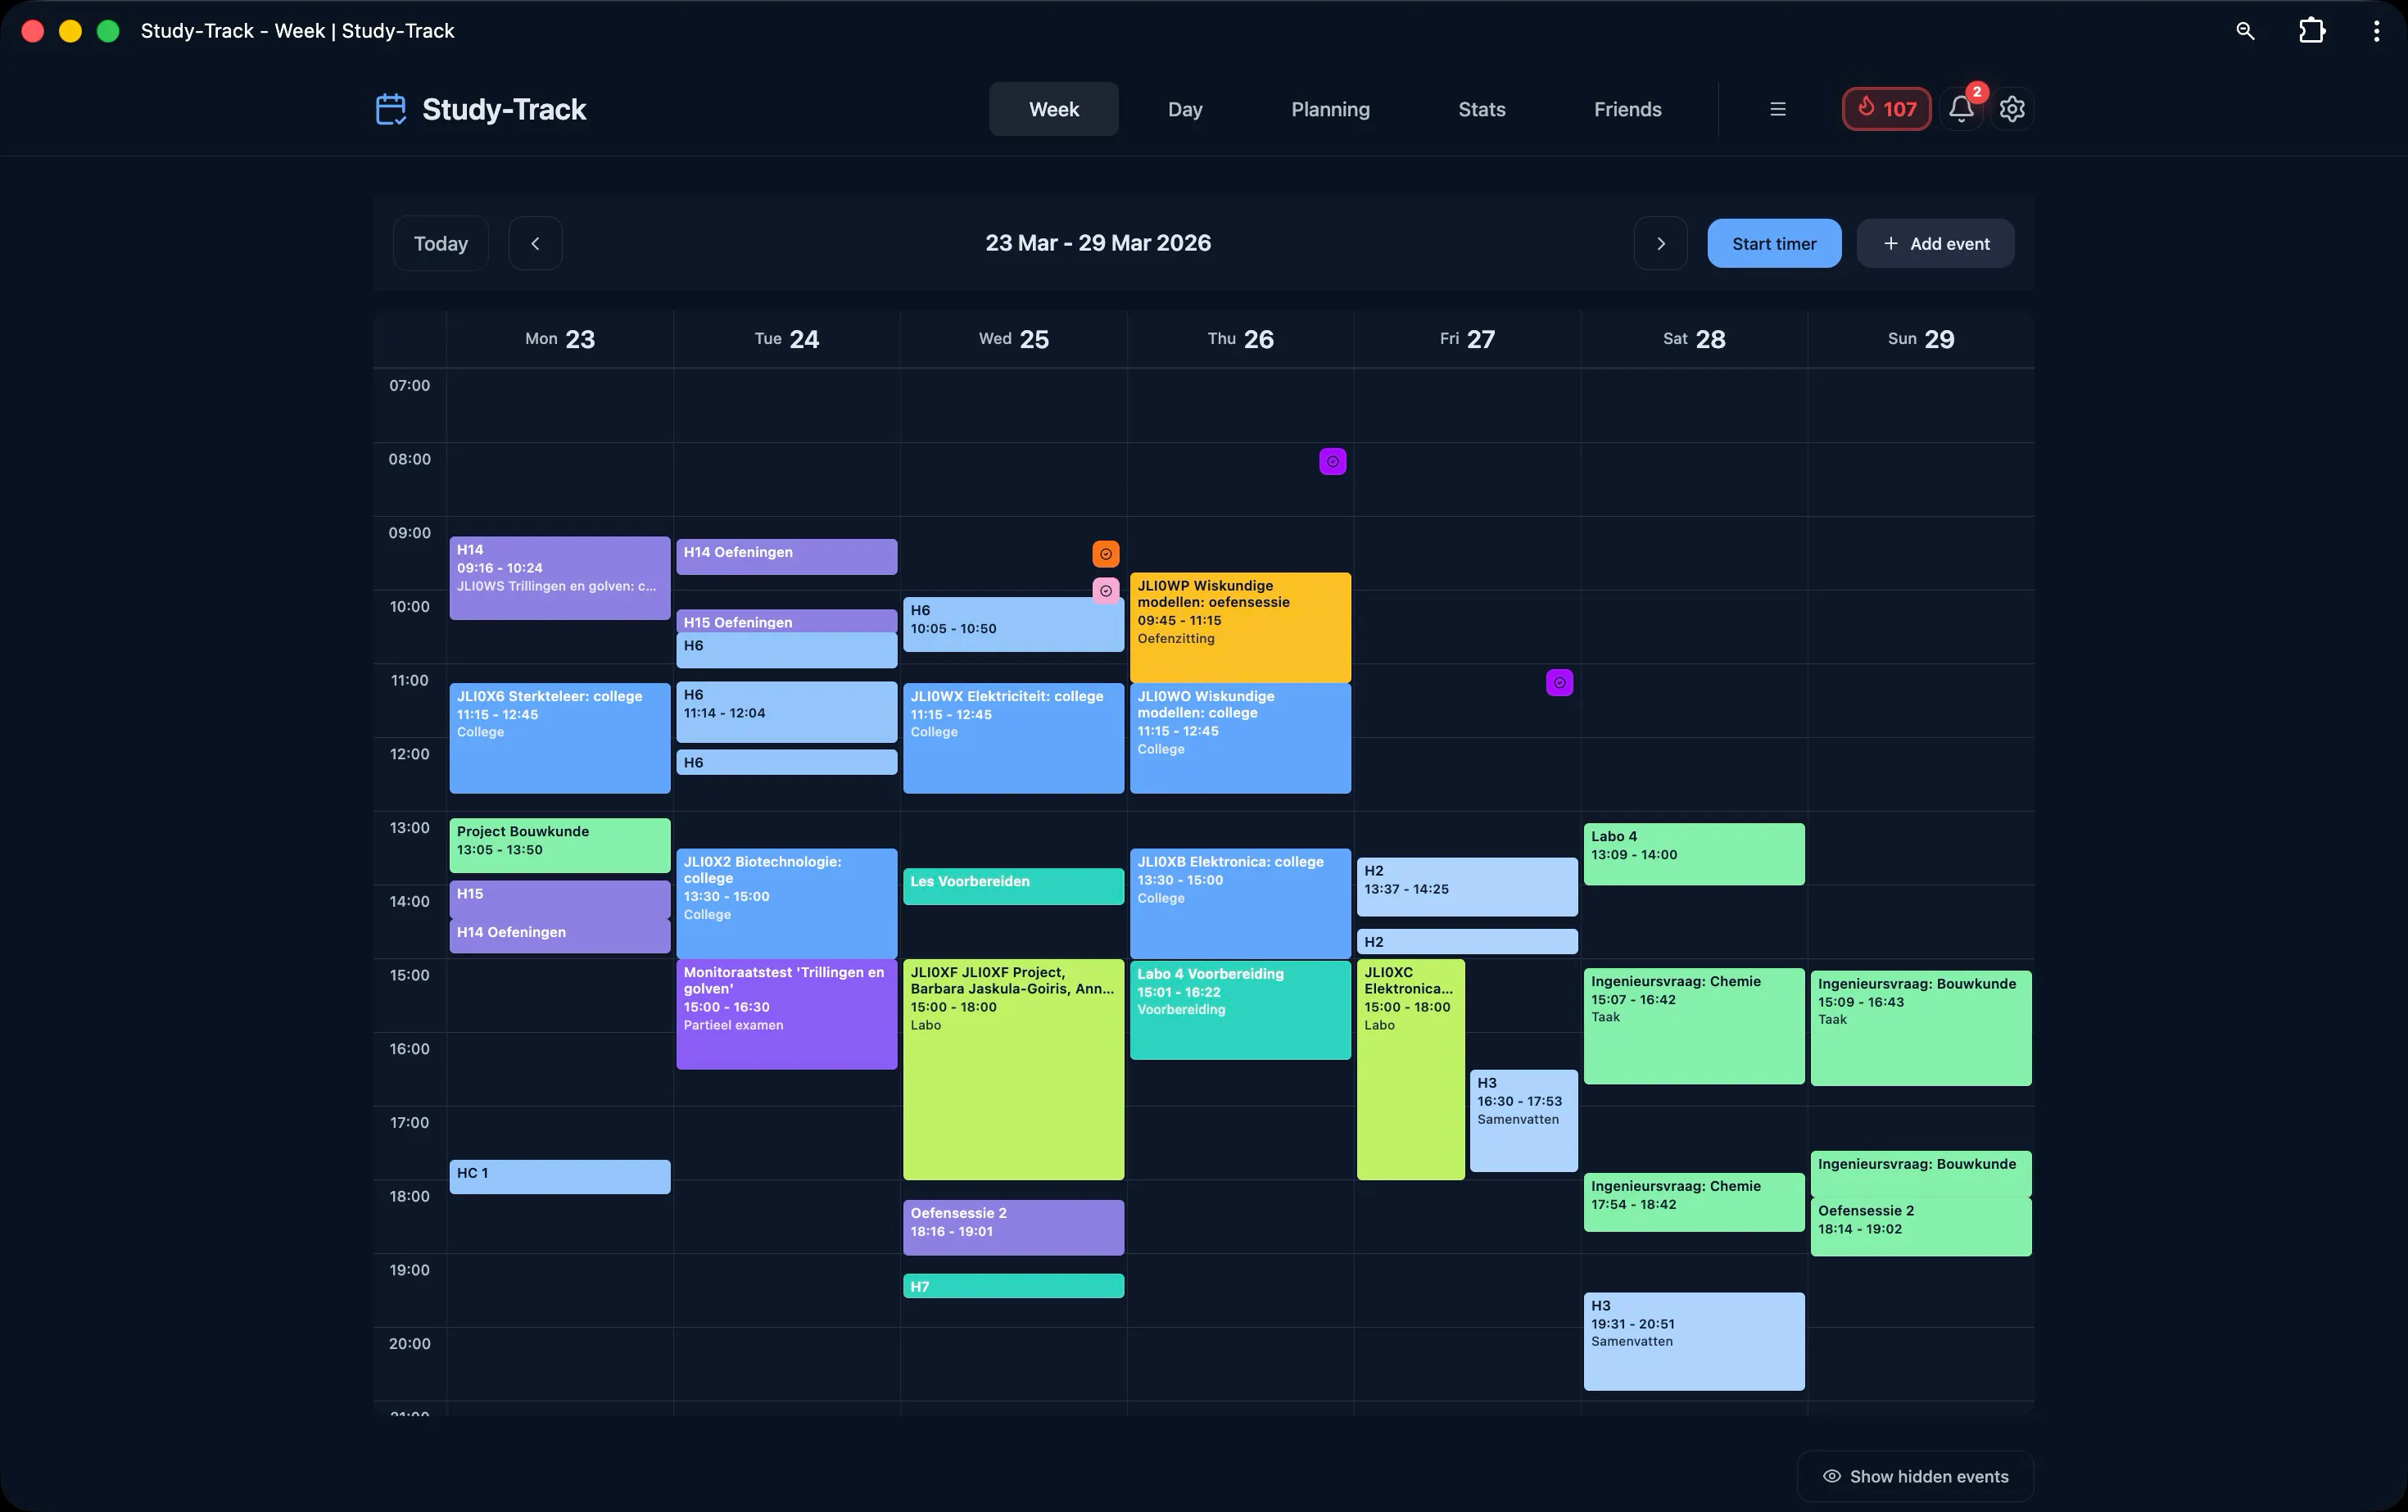
Task: Open the H2 event at 13:37 on Friday
Action: pyautogui.click(x=1467, y=886)
